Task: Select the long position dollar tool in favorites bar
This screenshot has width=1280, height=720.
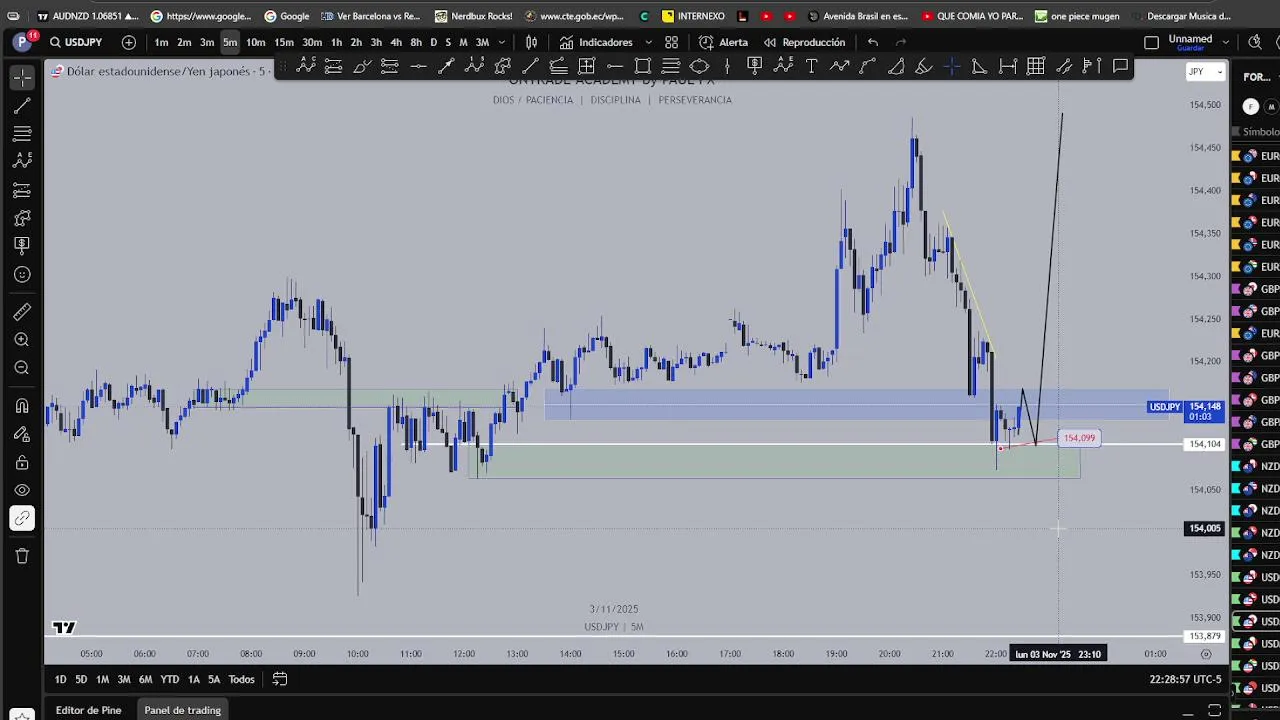Action: coord(755,66)
